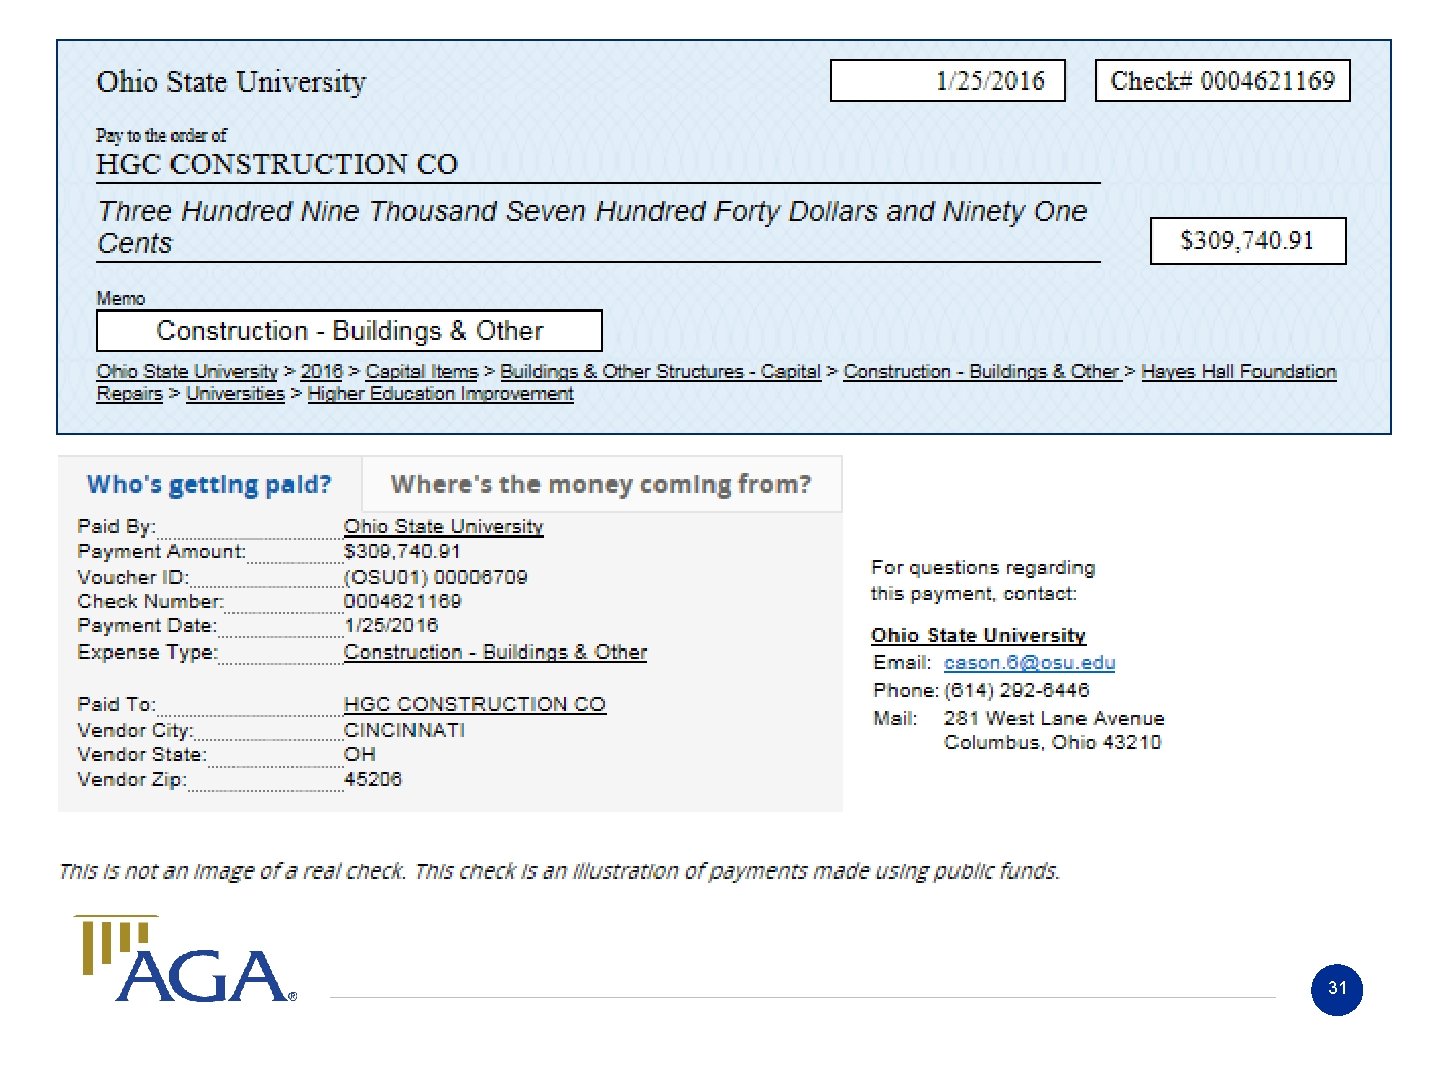Image resolution: width=1440 pixels, height=1080 pixels.
Task: Select phone number (614) 292-6446
Action: pyautogui.click(x=1016, y=690)
